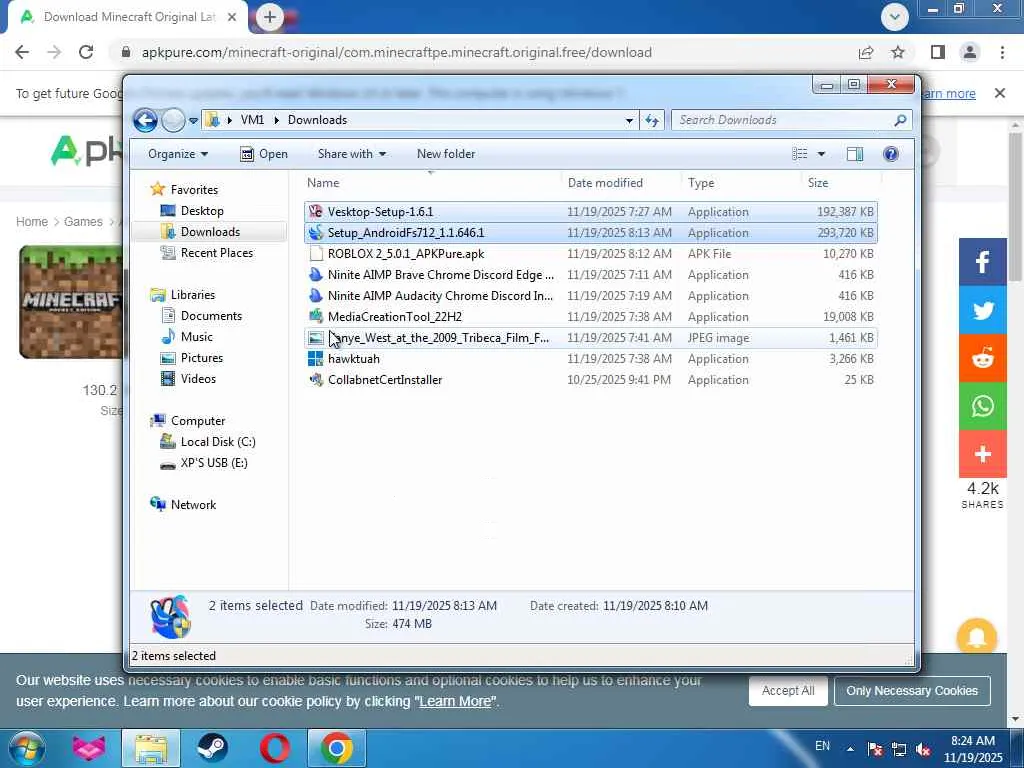1024x768 pixels.
Task: Click the Explorer Back navigation arrow
Action: [145, 120]
